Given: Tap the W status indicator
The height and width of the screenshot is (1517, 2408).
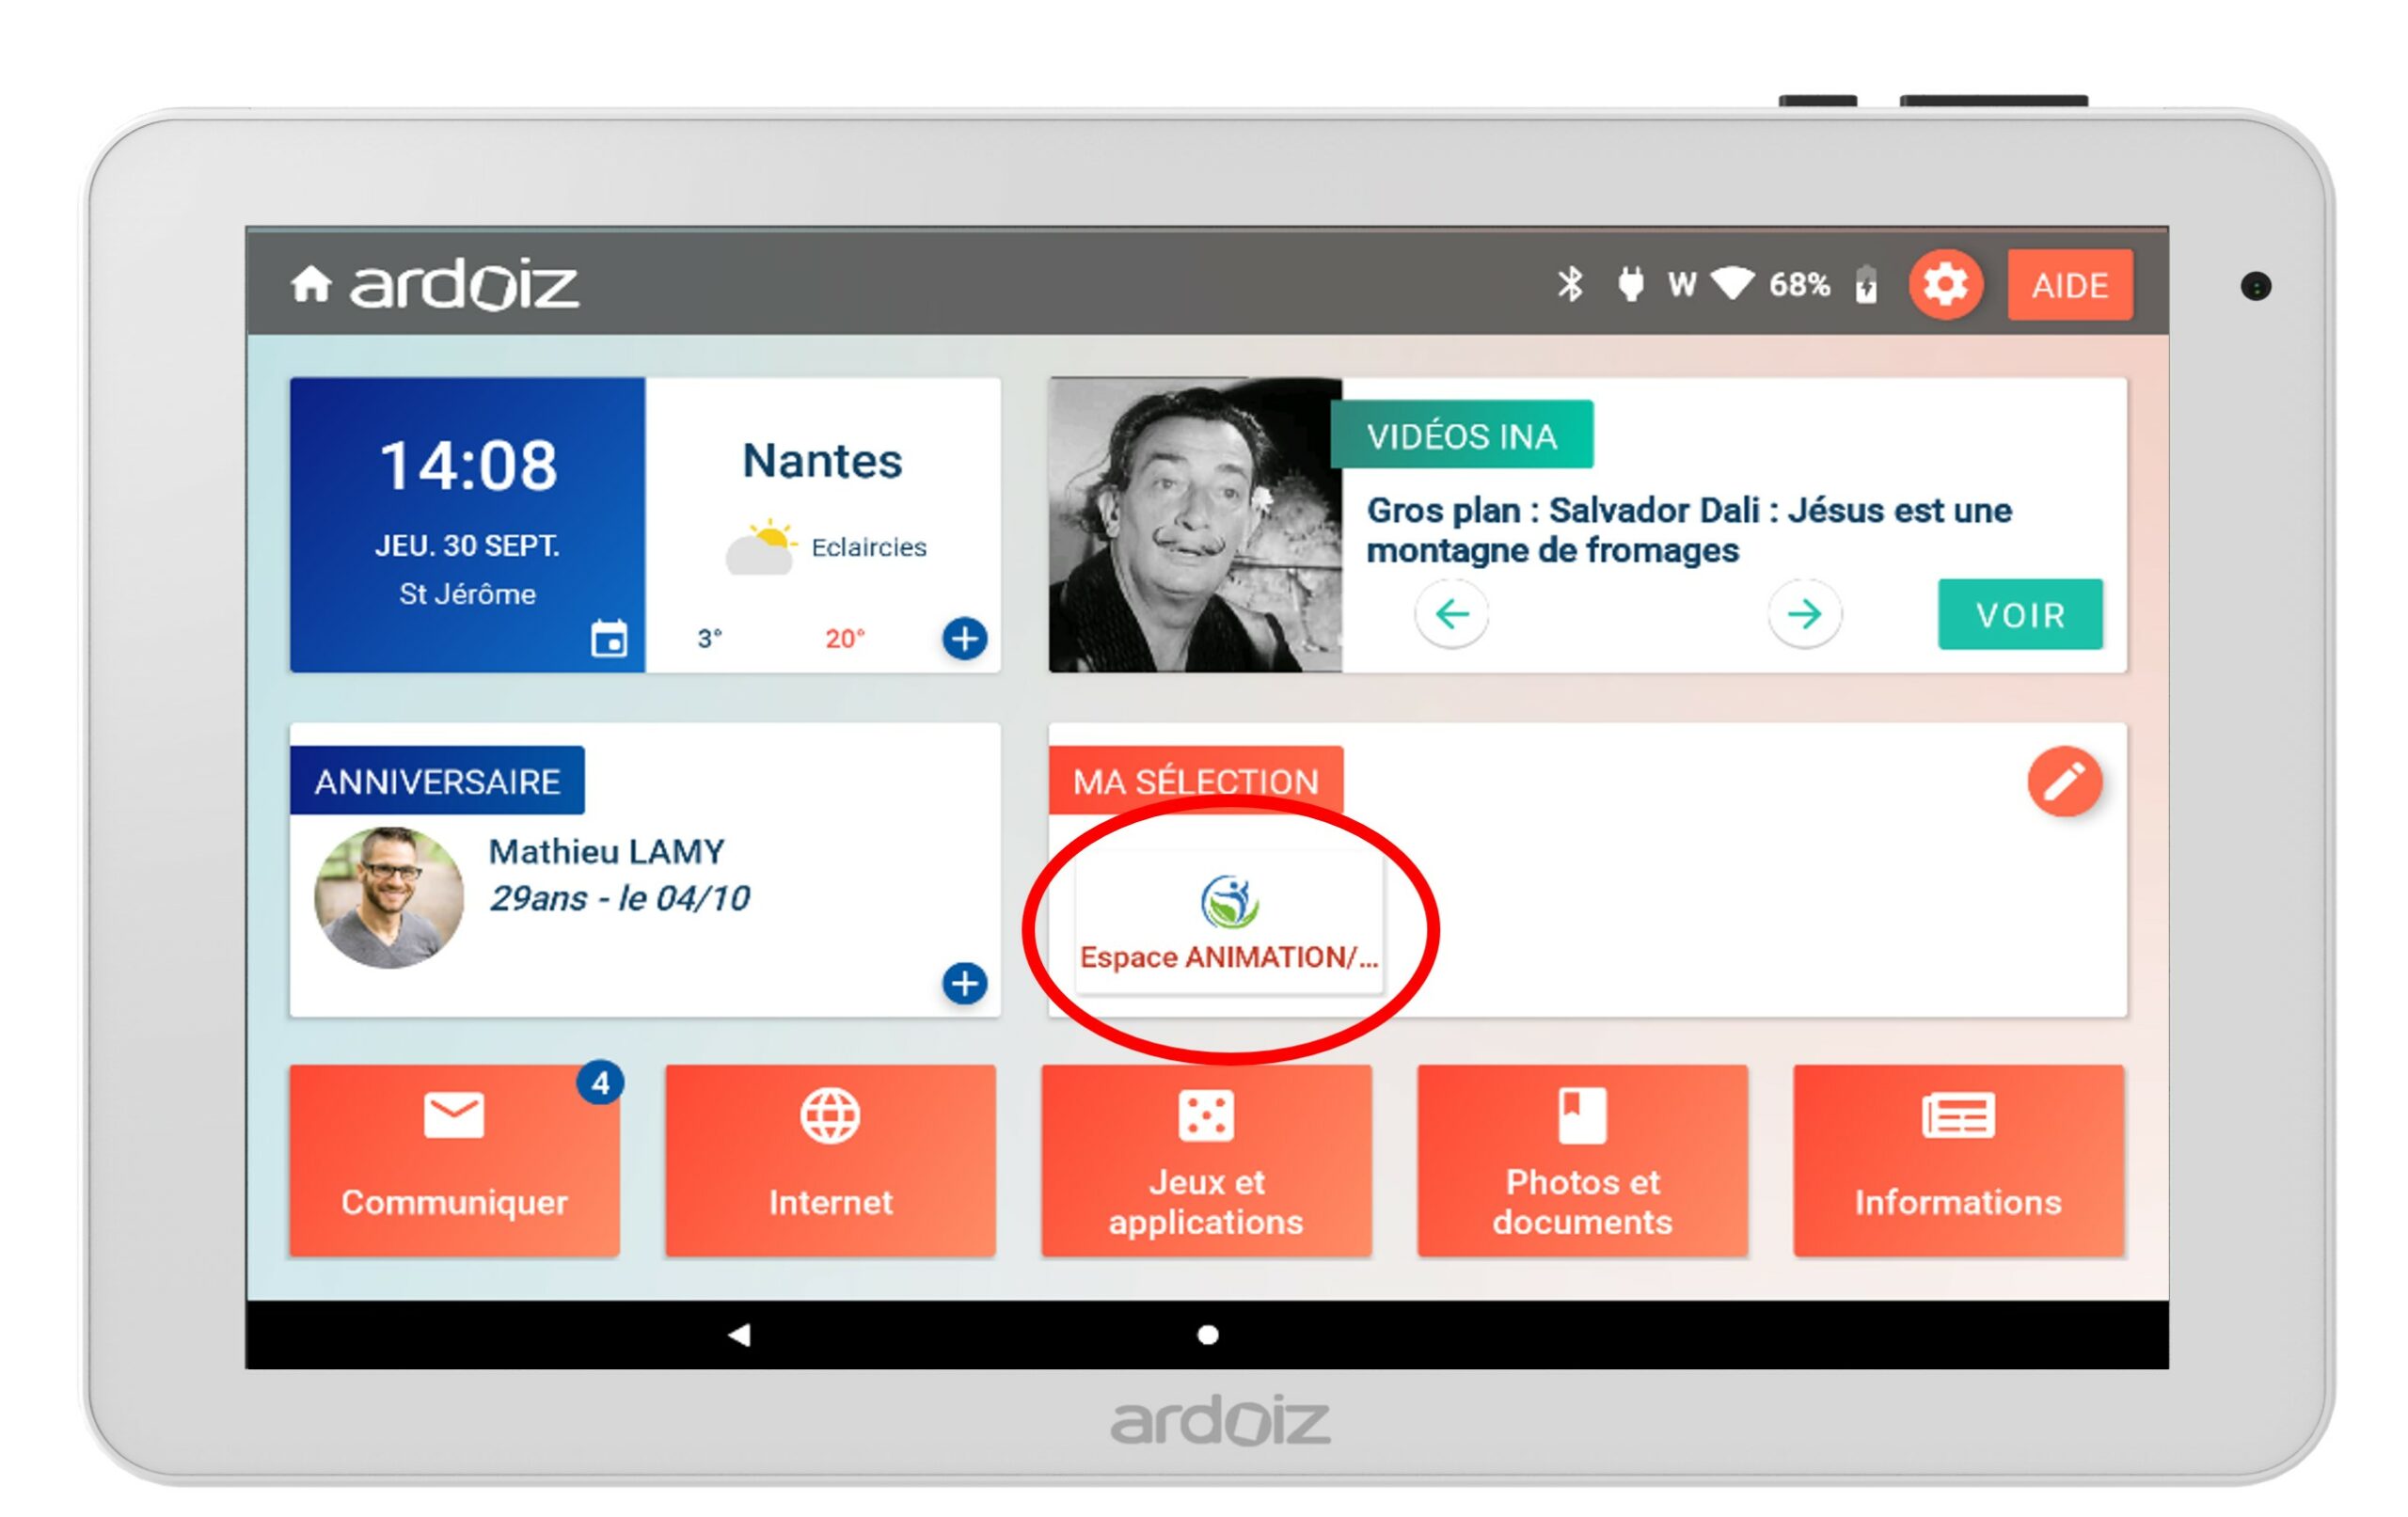Looking at the screenshot, I should 1682,285.
